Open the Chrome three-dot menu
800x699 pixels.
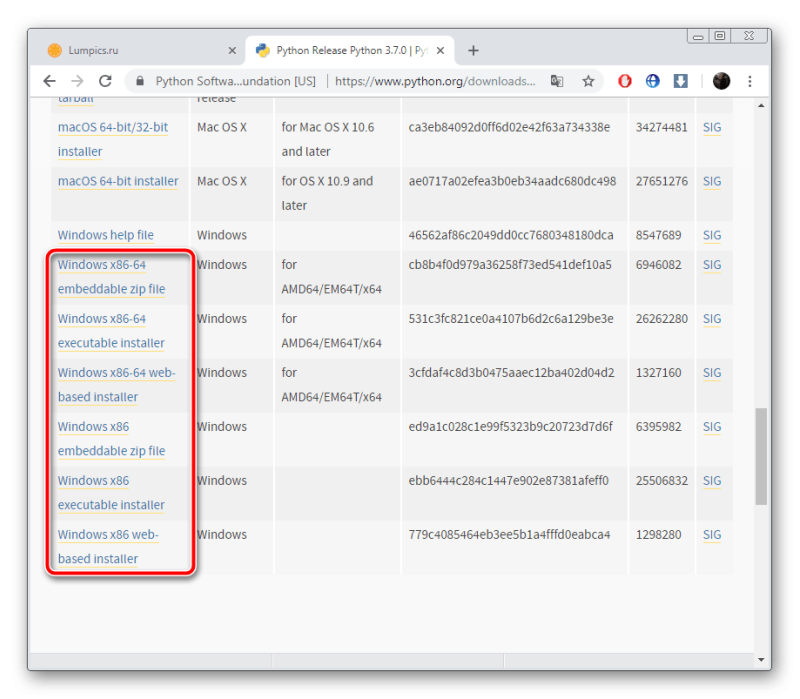coord(750,81)
